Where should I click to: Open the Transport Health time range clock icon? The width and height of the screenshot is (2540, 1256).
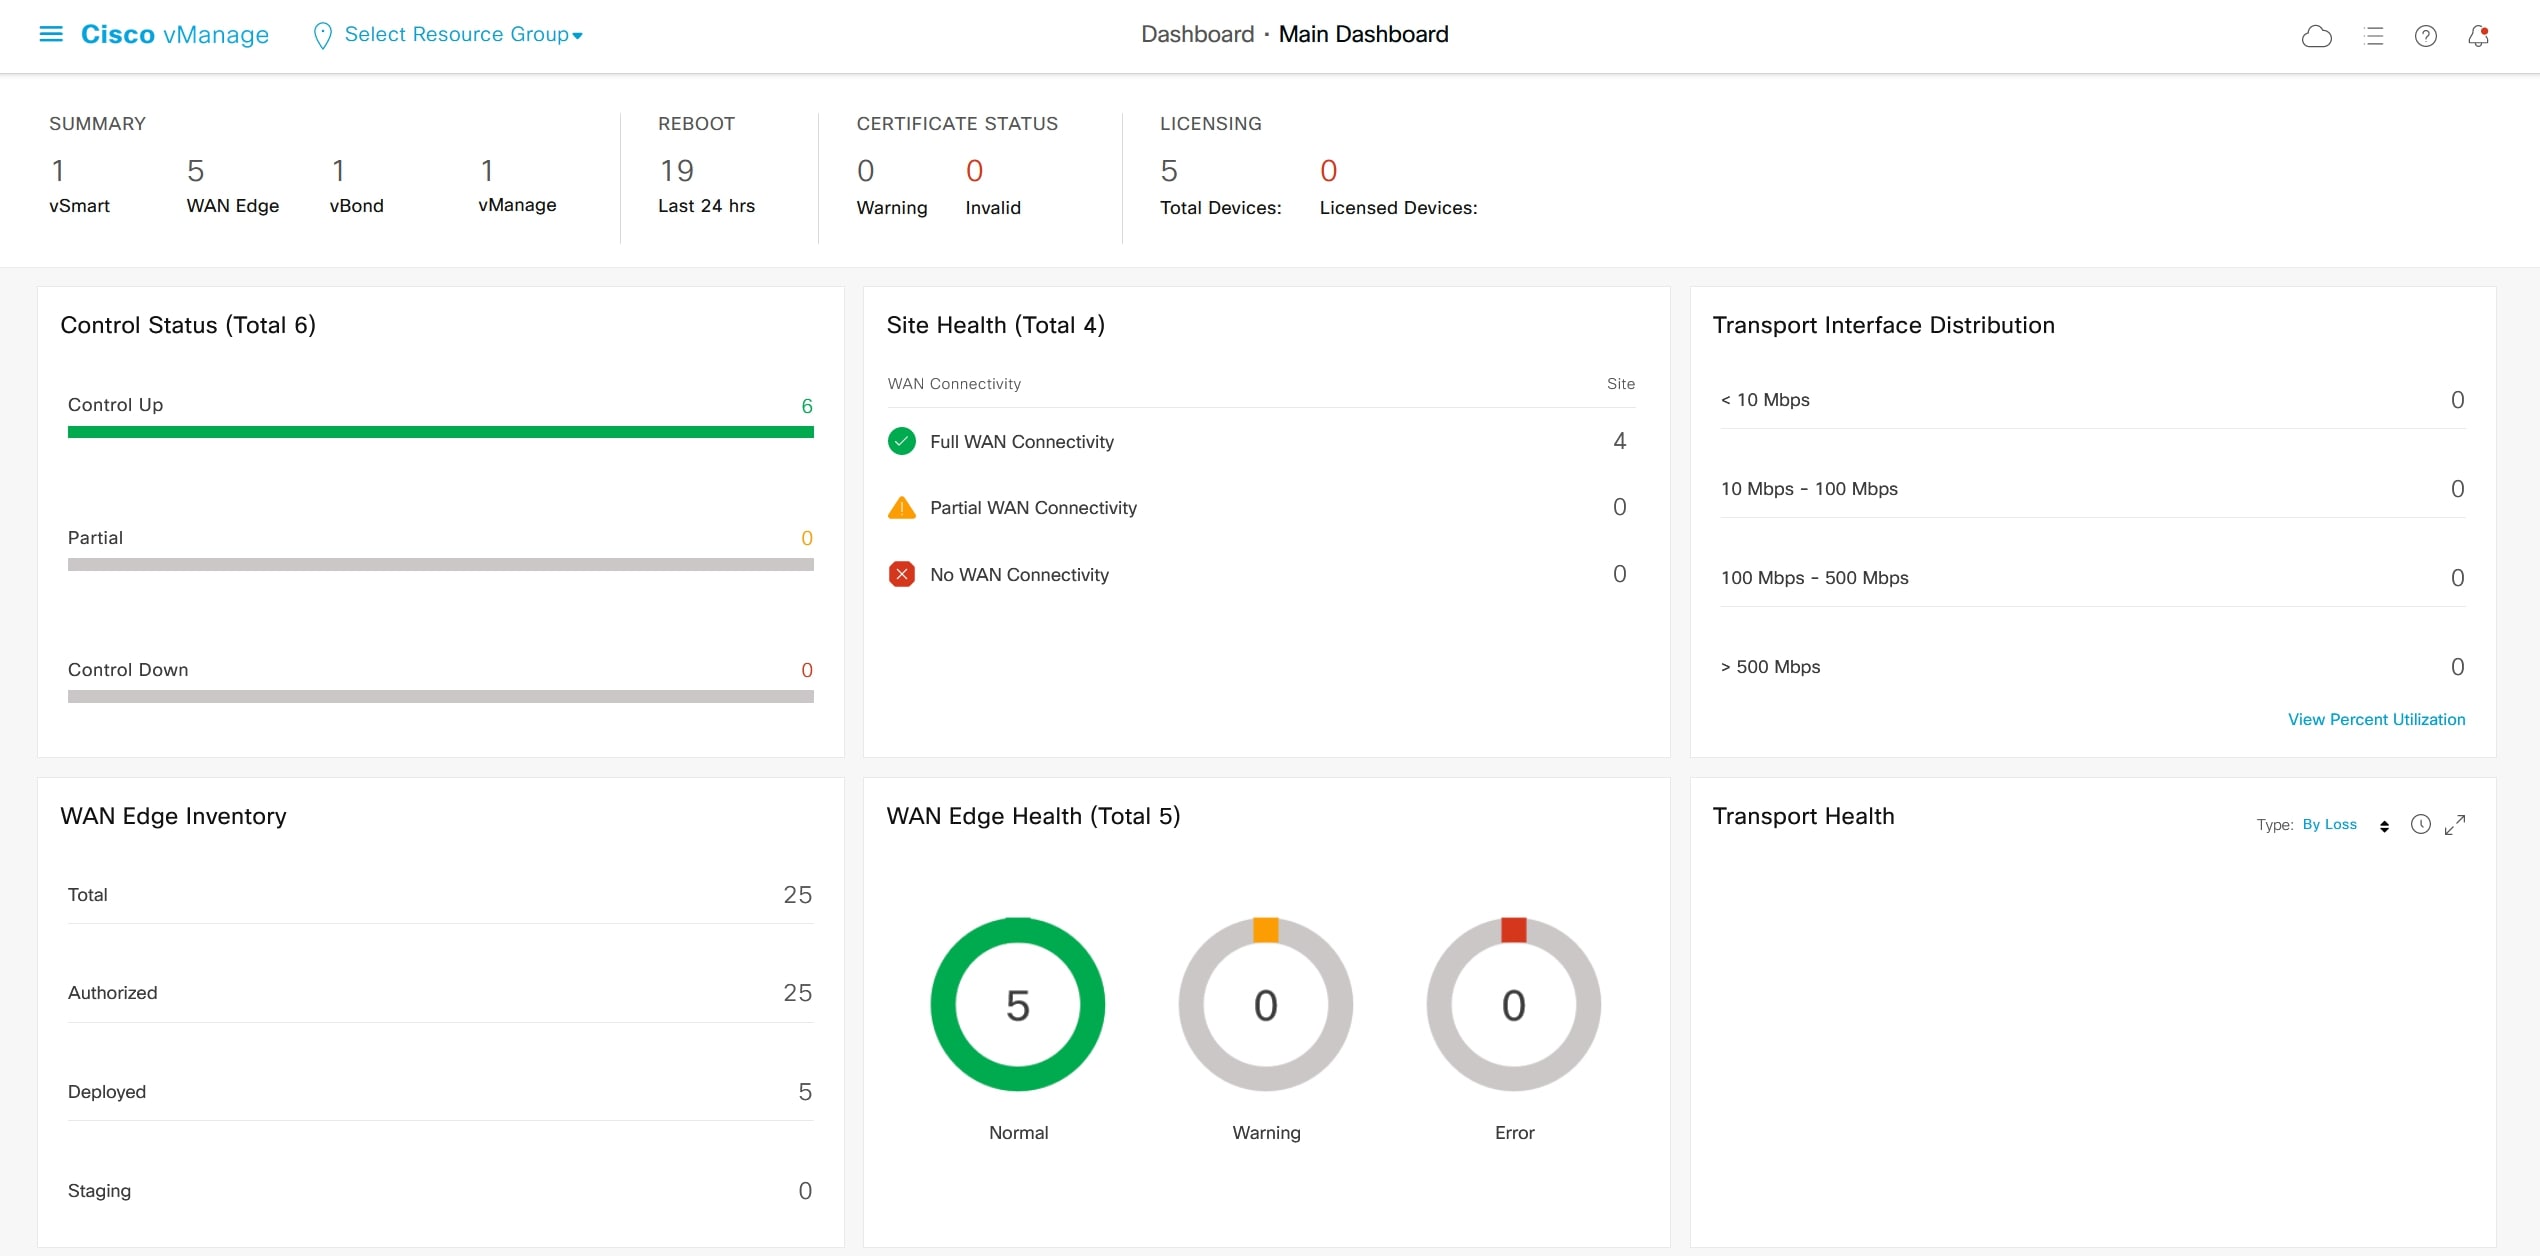(x=2420, y=824)
